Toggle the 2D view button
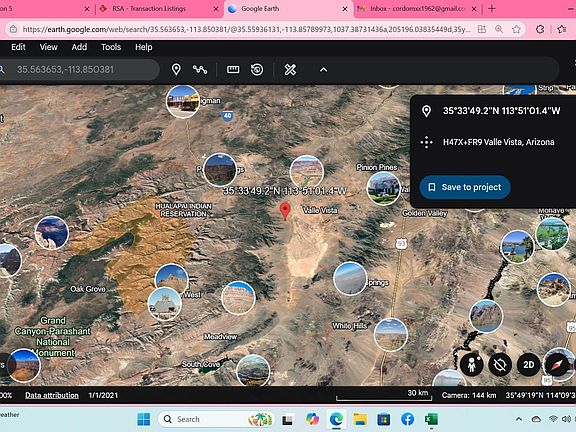This screenshot has width=576, height=432. pyautogui.click(x=528, y=365)
